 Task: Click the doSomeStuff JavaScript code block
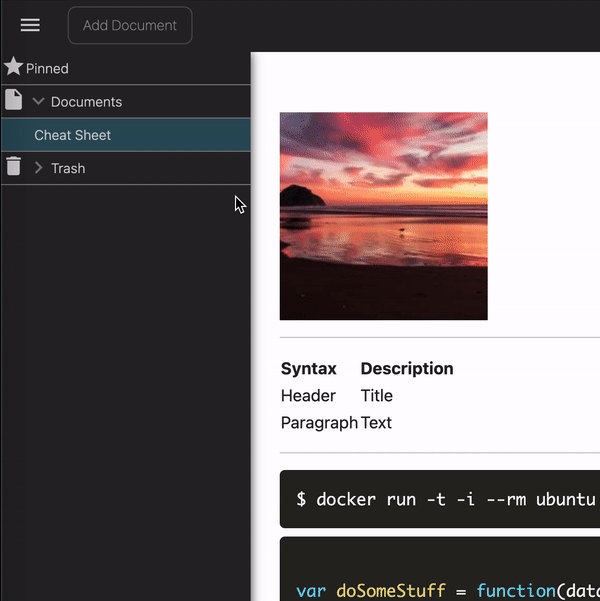[440, 569]
